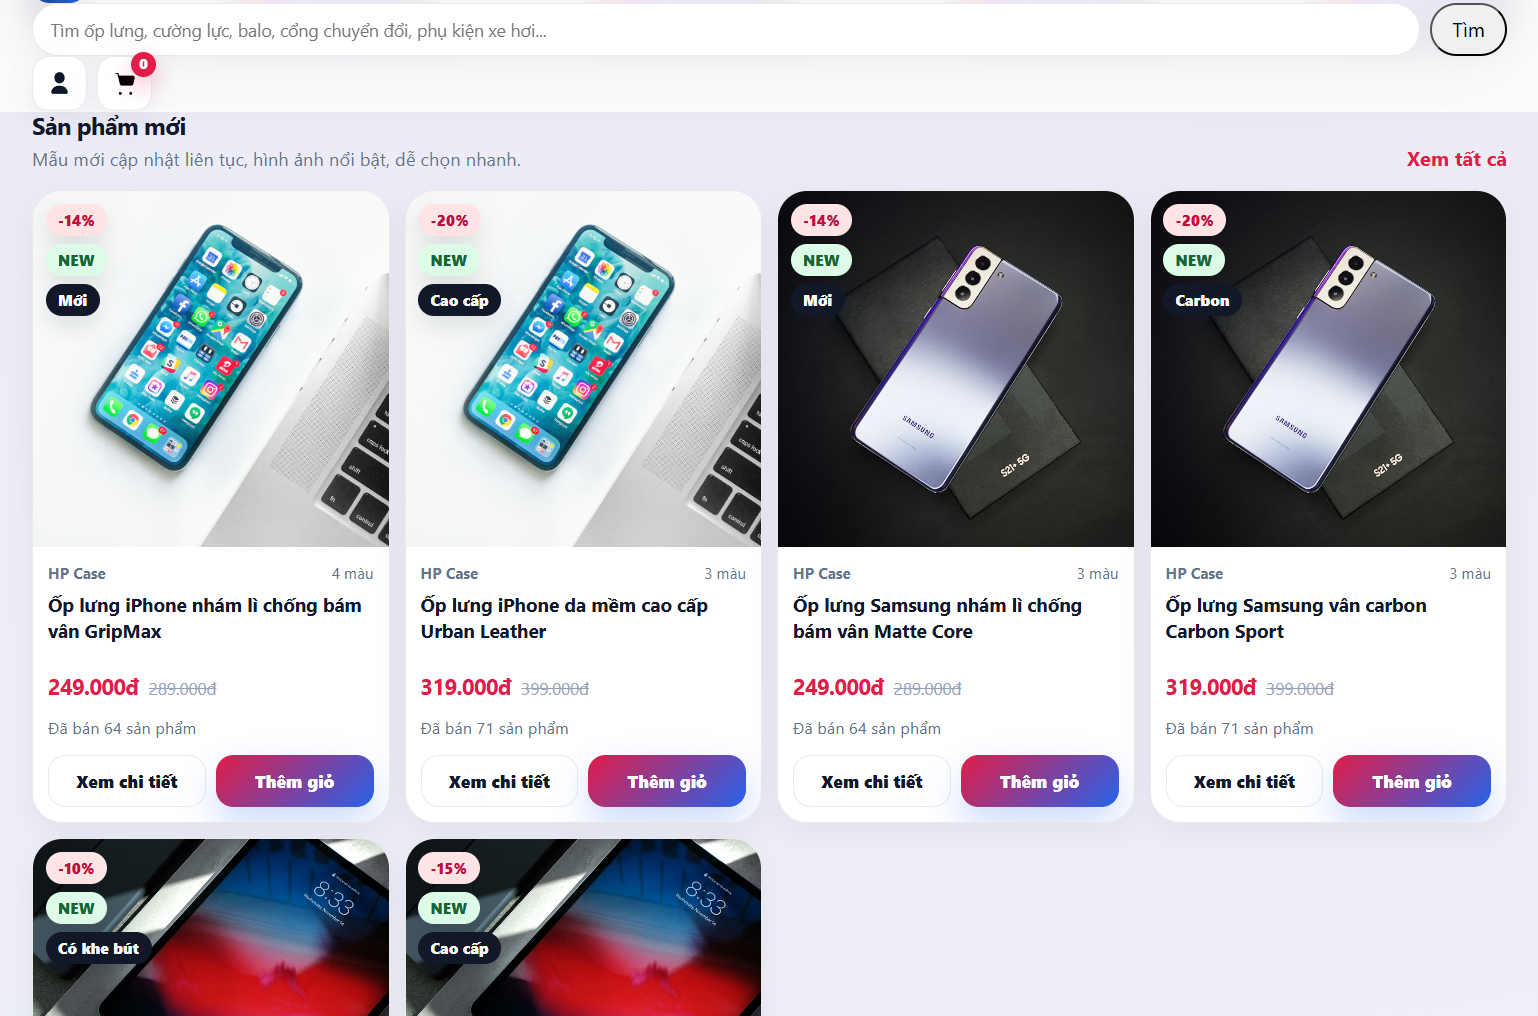
Task: Click Xem chi tiết on Matte Core Samsung case
Action: click(871, 781)
